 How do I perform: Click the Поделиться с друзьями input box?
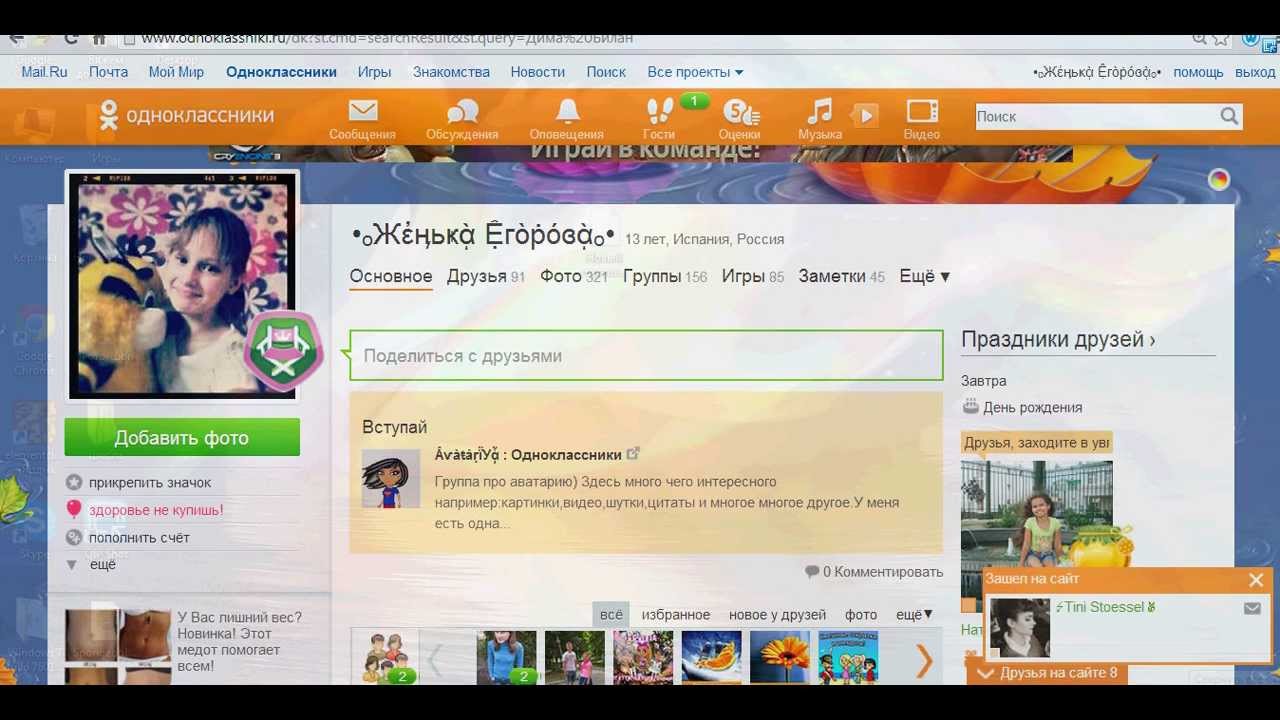click(x=646, y=356)
